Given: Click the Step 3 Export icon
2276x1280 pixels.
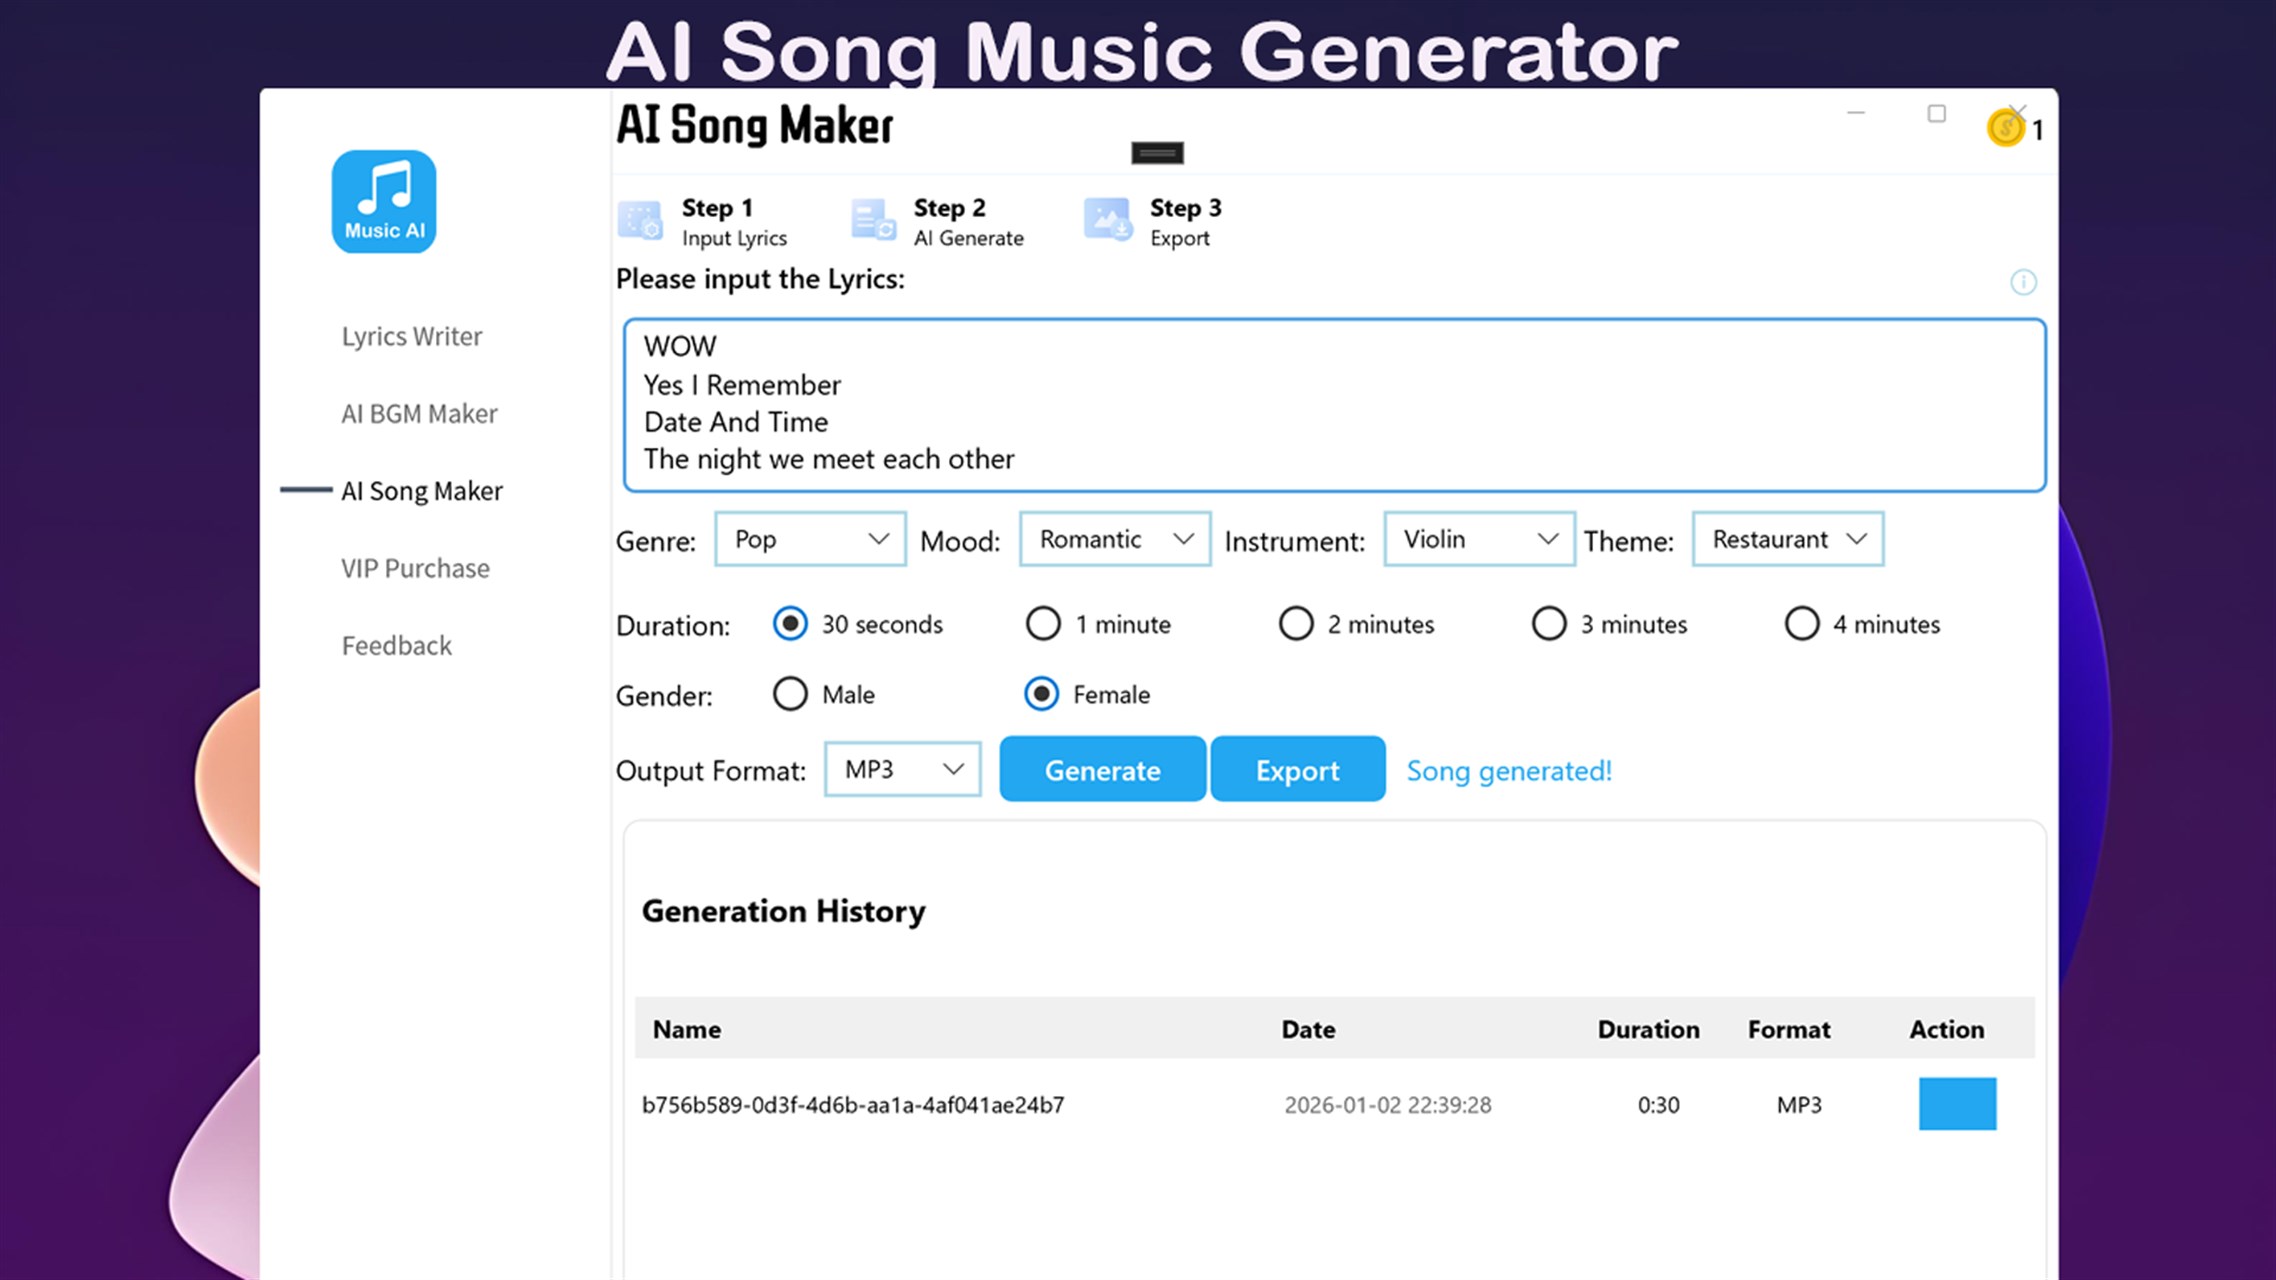Looking at the screenshot, I should click(x=1107, y=221).
